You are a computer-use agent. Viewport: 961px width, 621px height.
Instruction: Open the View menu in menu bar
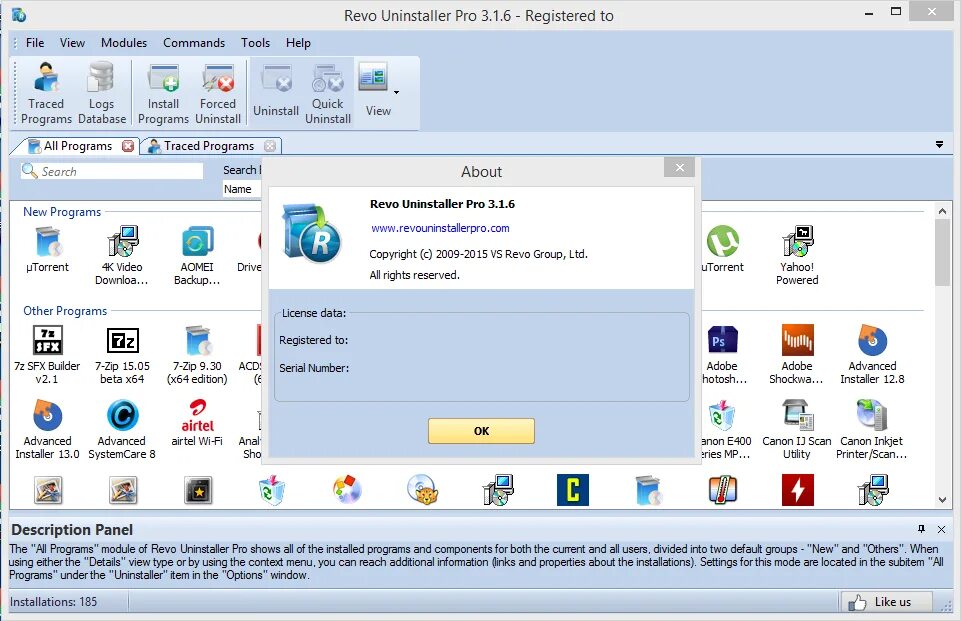[72, 43]
